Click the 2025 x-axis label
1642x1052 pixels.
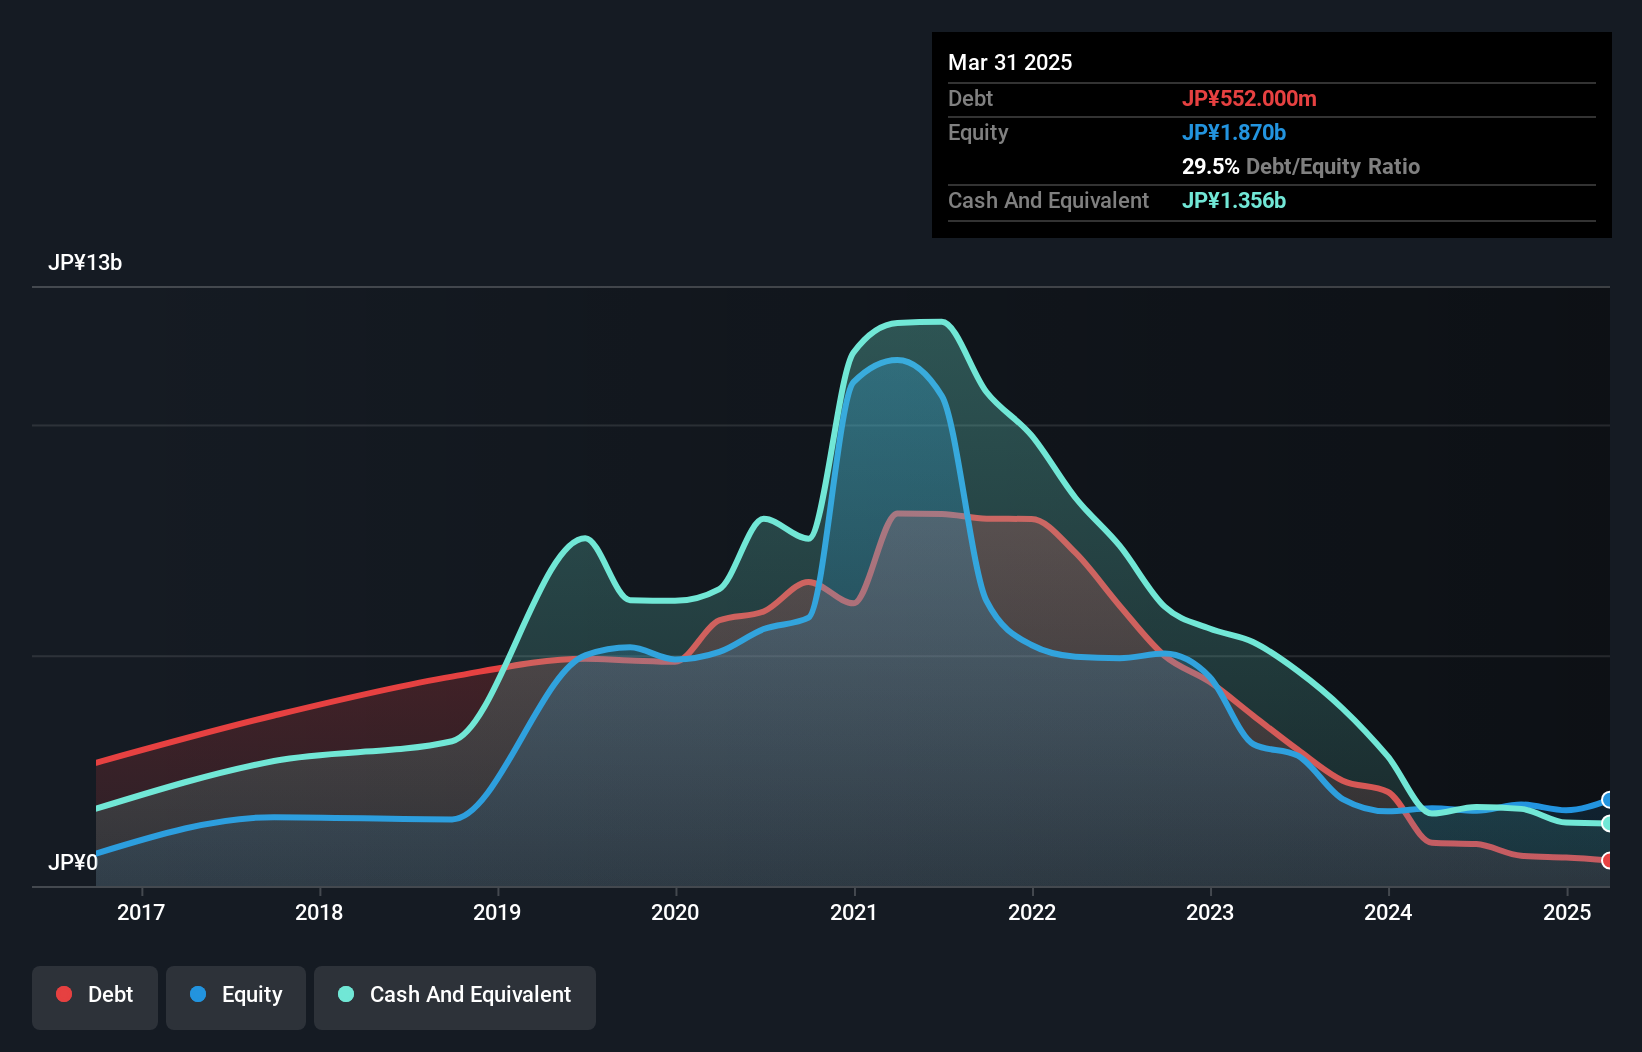[x=1567, y=912]
